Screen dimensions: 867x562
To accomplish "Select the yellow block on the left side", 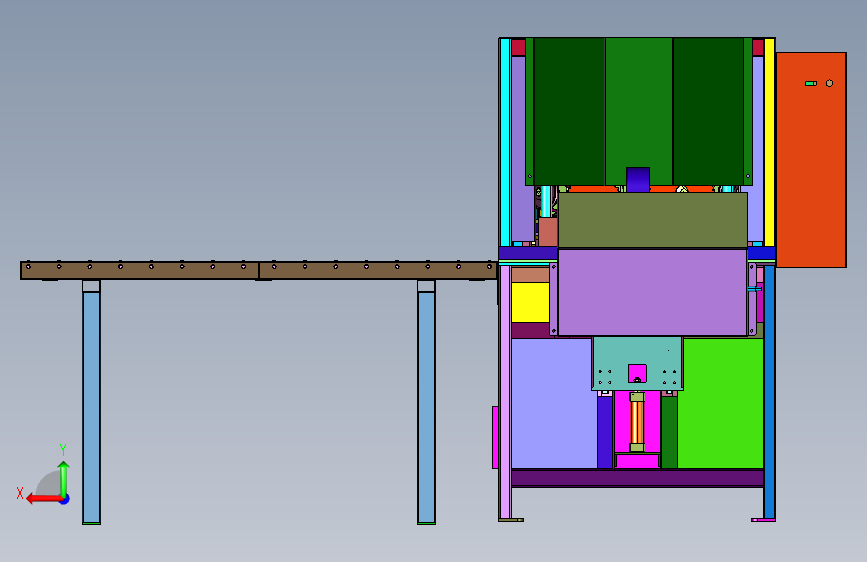I will 530,303.
